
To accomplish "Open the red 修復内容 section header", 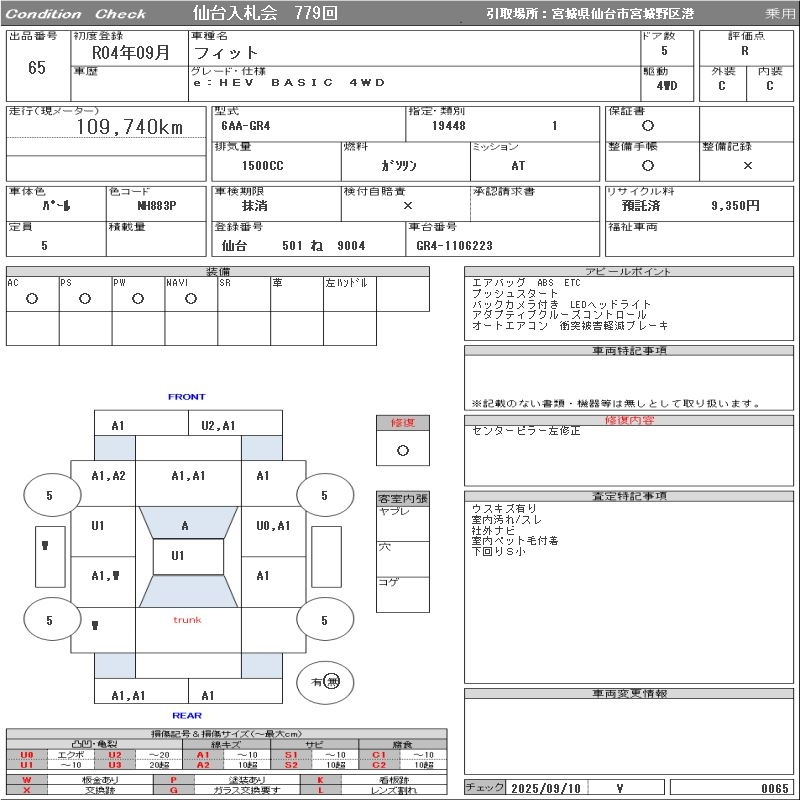I will coord(629,420).
